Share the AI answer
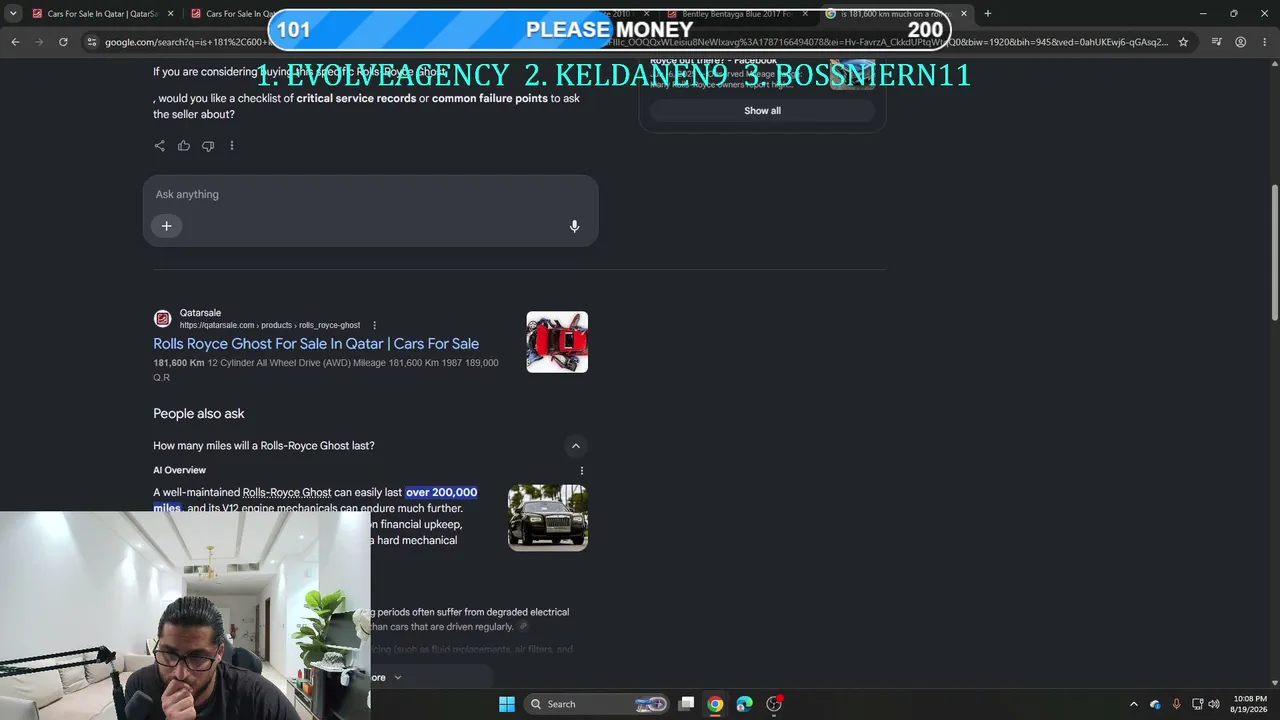The height and width of the screenshot is (720, 1280). point(159,146)
